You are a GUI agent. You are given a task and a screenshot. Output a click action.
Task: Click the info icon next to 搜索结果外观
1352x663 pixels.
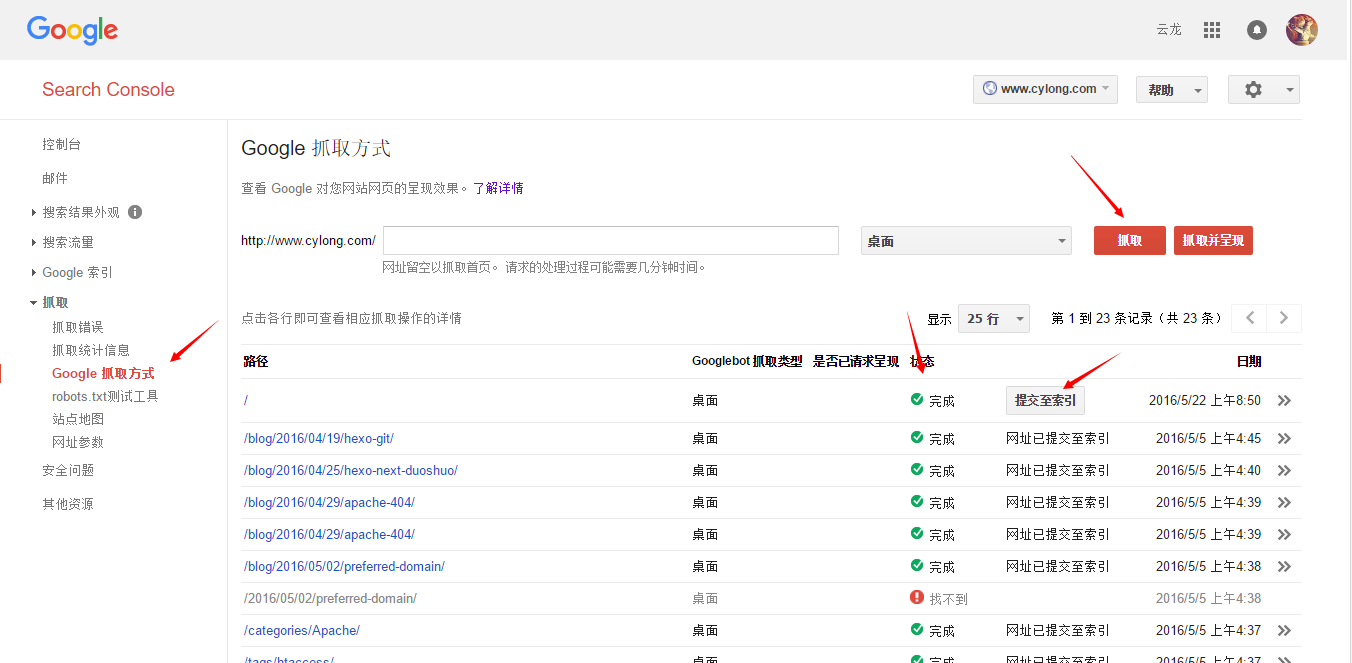click(135, 212)
